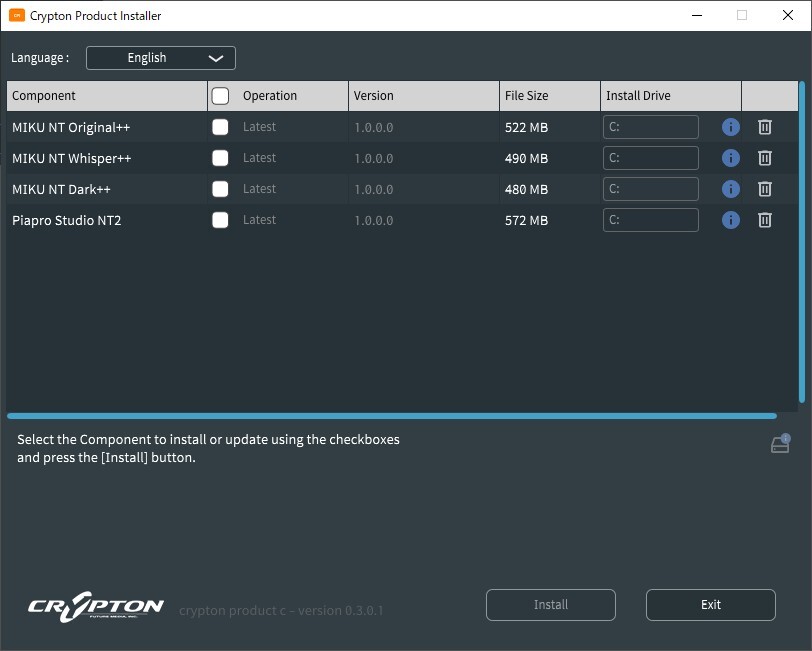Select the MIKU NT Whisper++ component name
Screen dimensions: 812x651
point(71,158)
